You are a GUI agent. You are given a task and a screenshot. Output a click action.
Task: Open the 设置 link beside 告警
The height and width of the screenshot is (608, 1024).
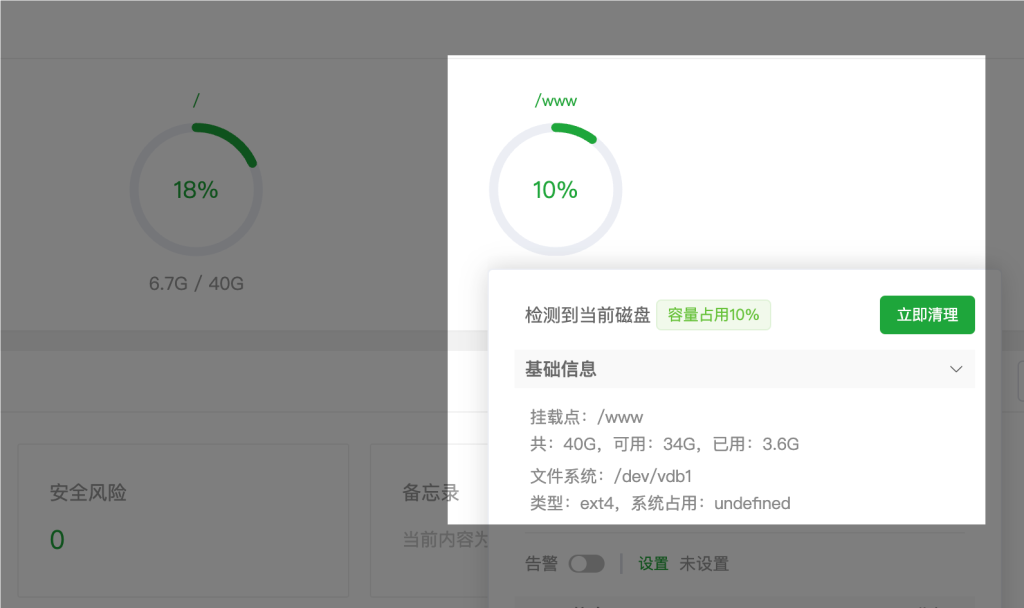click(x=653, y=564)
